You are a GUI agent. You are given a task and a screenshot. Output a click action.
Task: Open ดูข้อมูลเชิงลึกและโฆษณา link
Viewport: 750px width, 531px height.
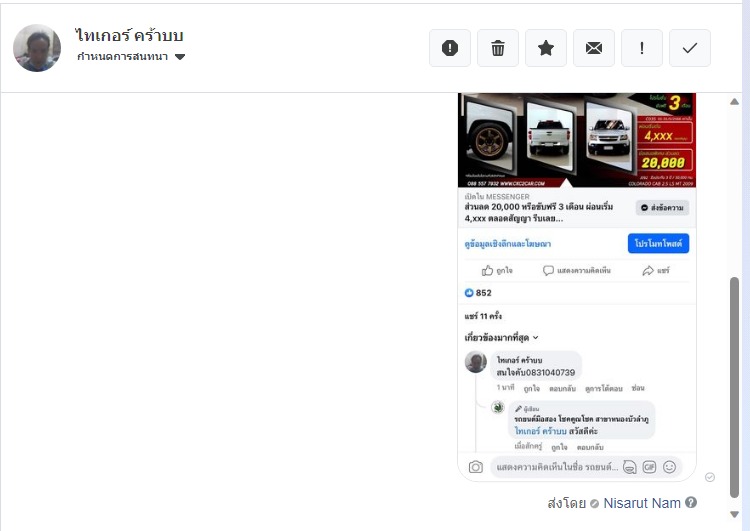[x=507, y=244]
